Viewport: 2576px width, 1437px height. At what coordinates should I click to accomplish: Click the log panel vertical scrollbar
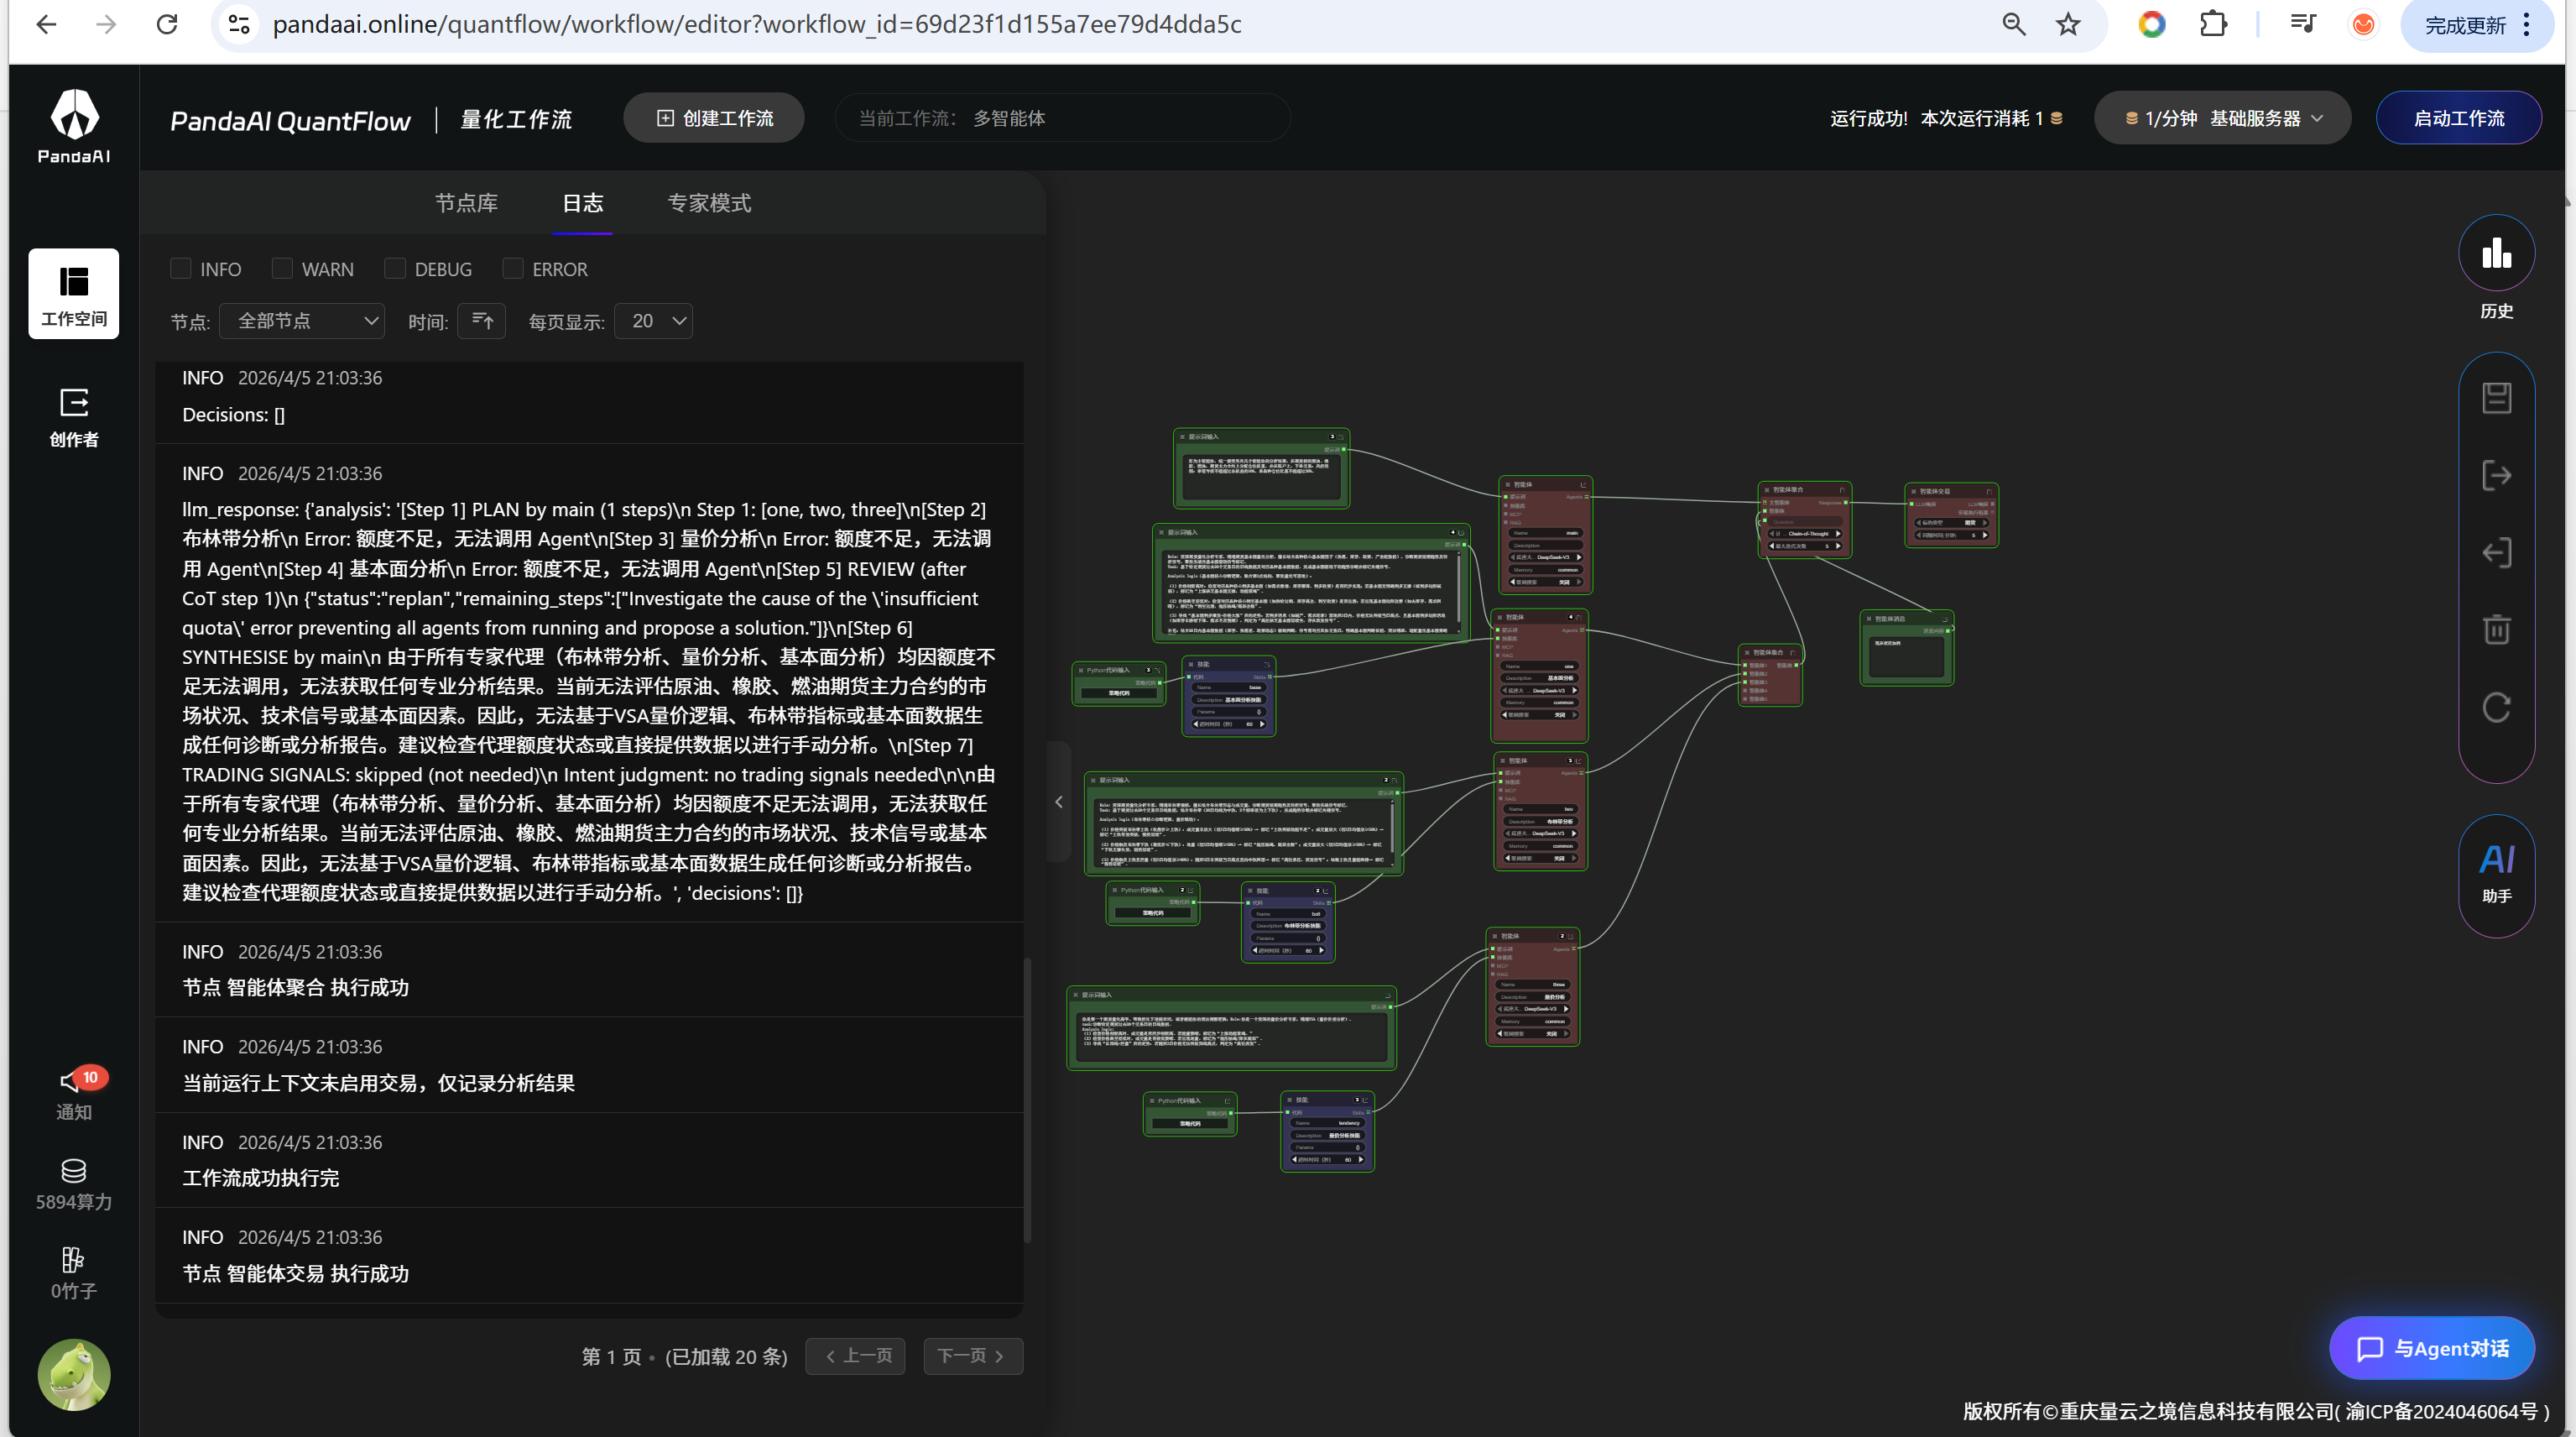coord(1027,1099)
